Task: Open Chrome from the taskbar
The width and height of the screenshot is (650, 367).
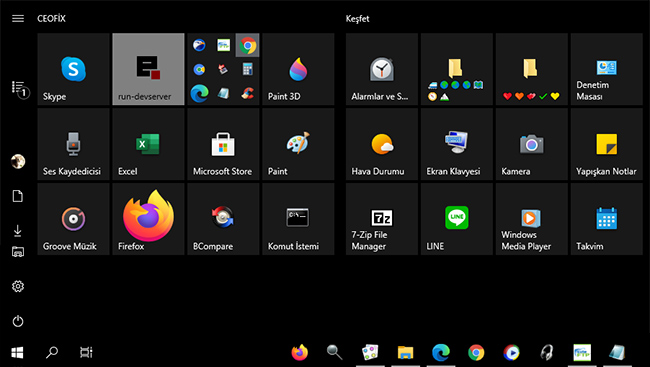Action: pos(476,352)
